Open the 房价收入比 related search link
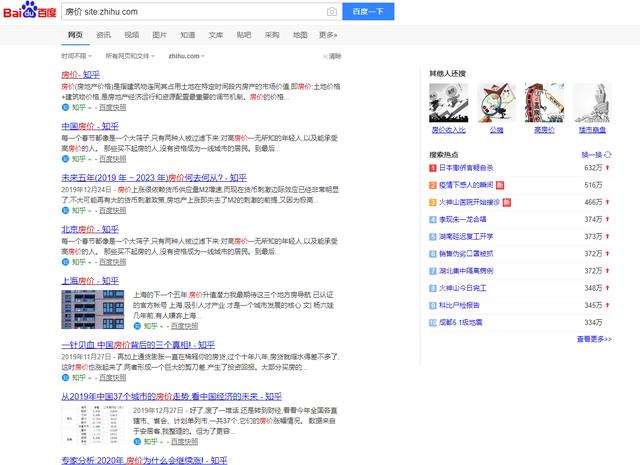640x465 pixels. point(449,130)
